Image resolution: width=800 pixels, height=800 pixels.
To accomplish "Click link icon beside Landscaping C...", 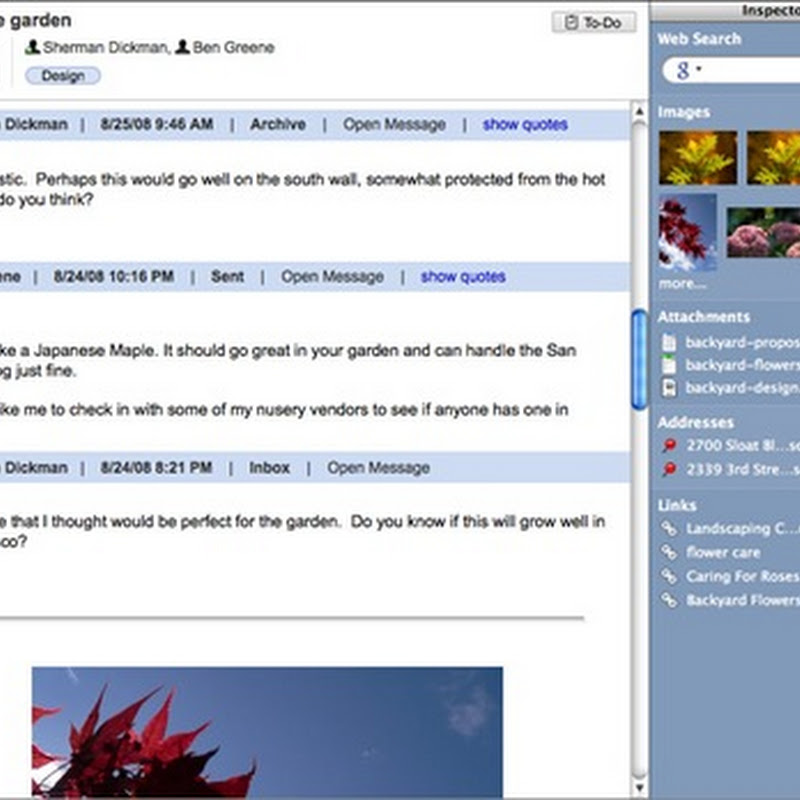I will pos(669,528).
